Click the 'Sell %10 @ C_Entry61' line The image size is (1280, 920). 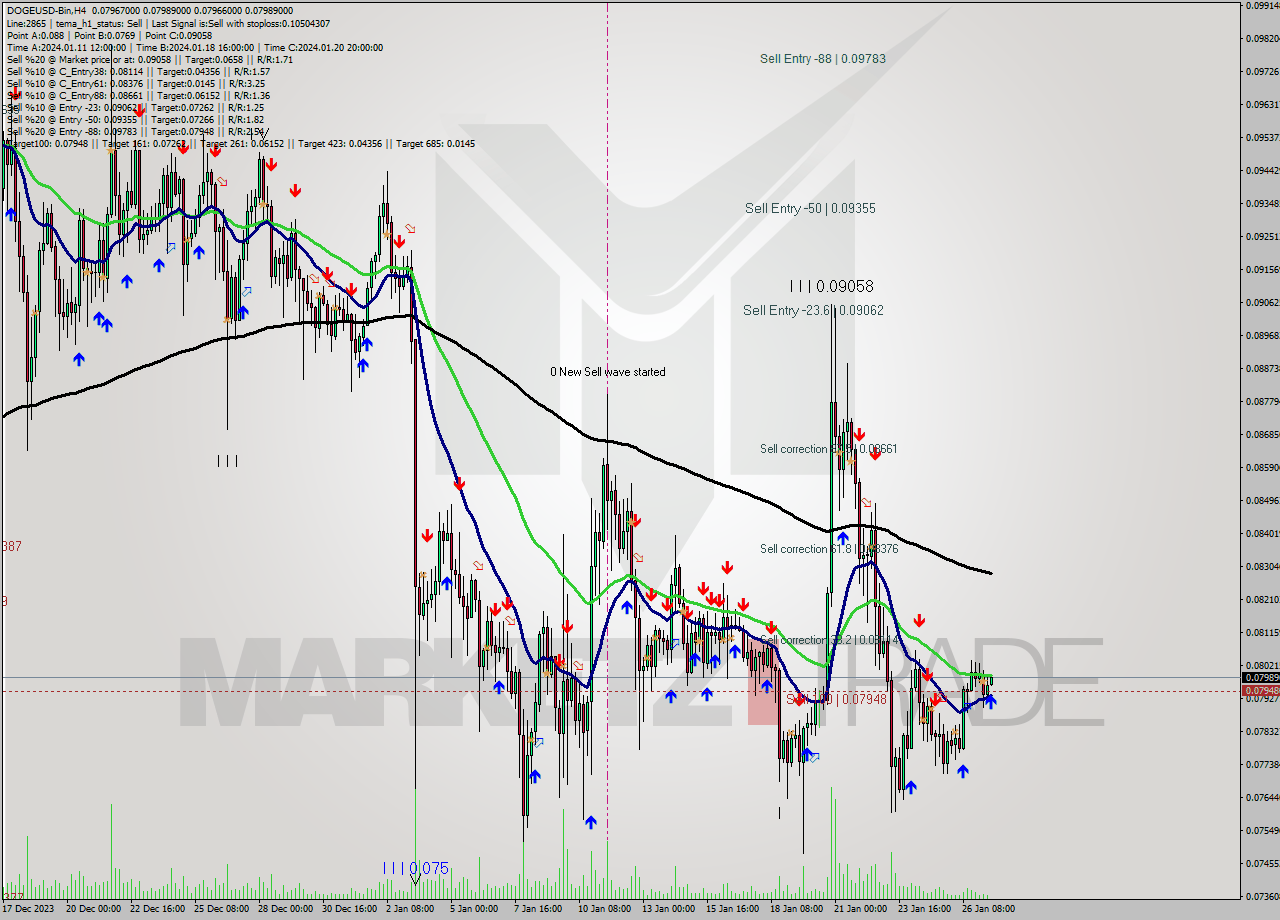click(135, 83)
